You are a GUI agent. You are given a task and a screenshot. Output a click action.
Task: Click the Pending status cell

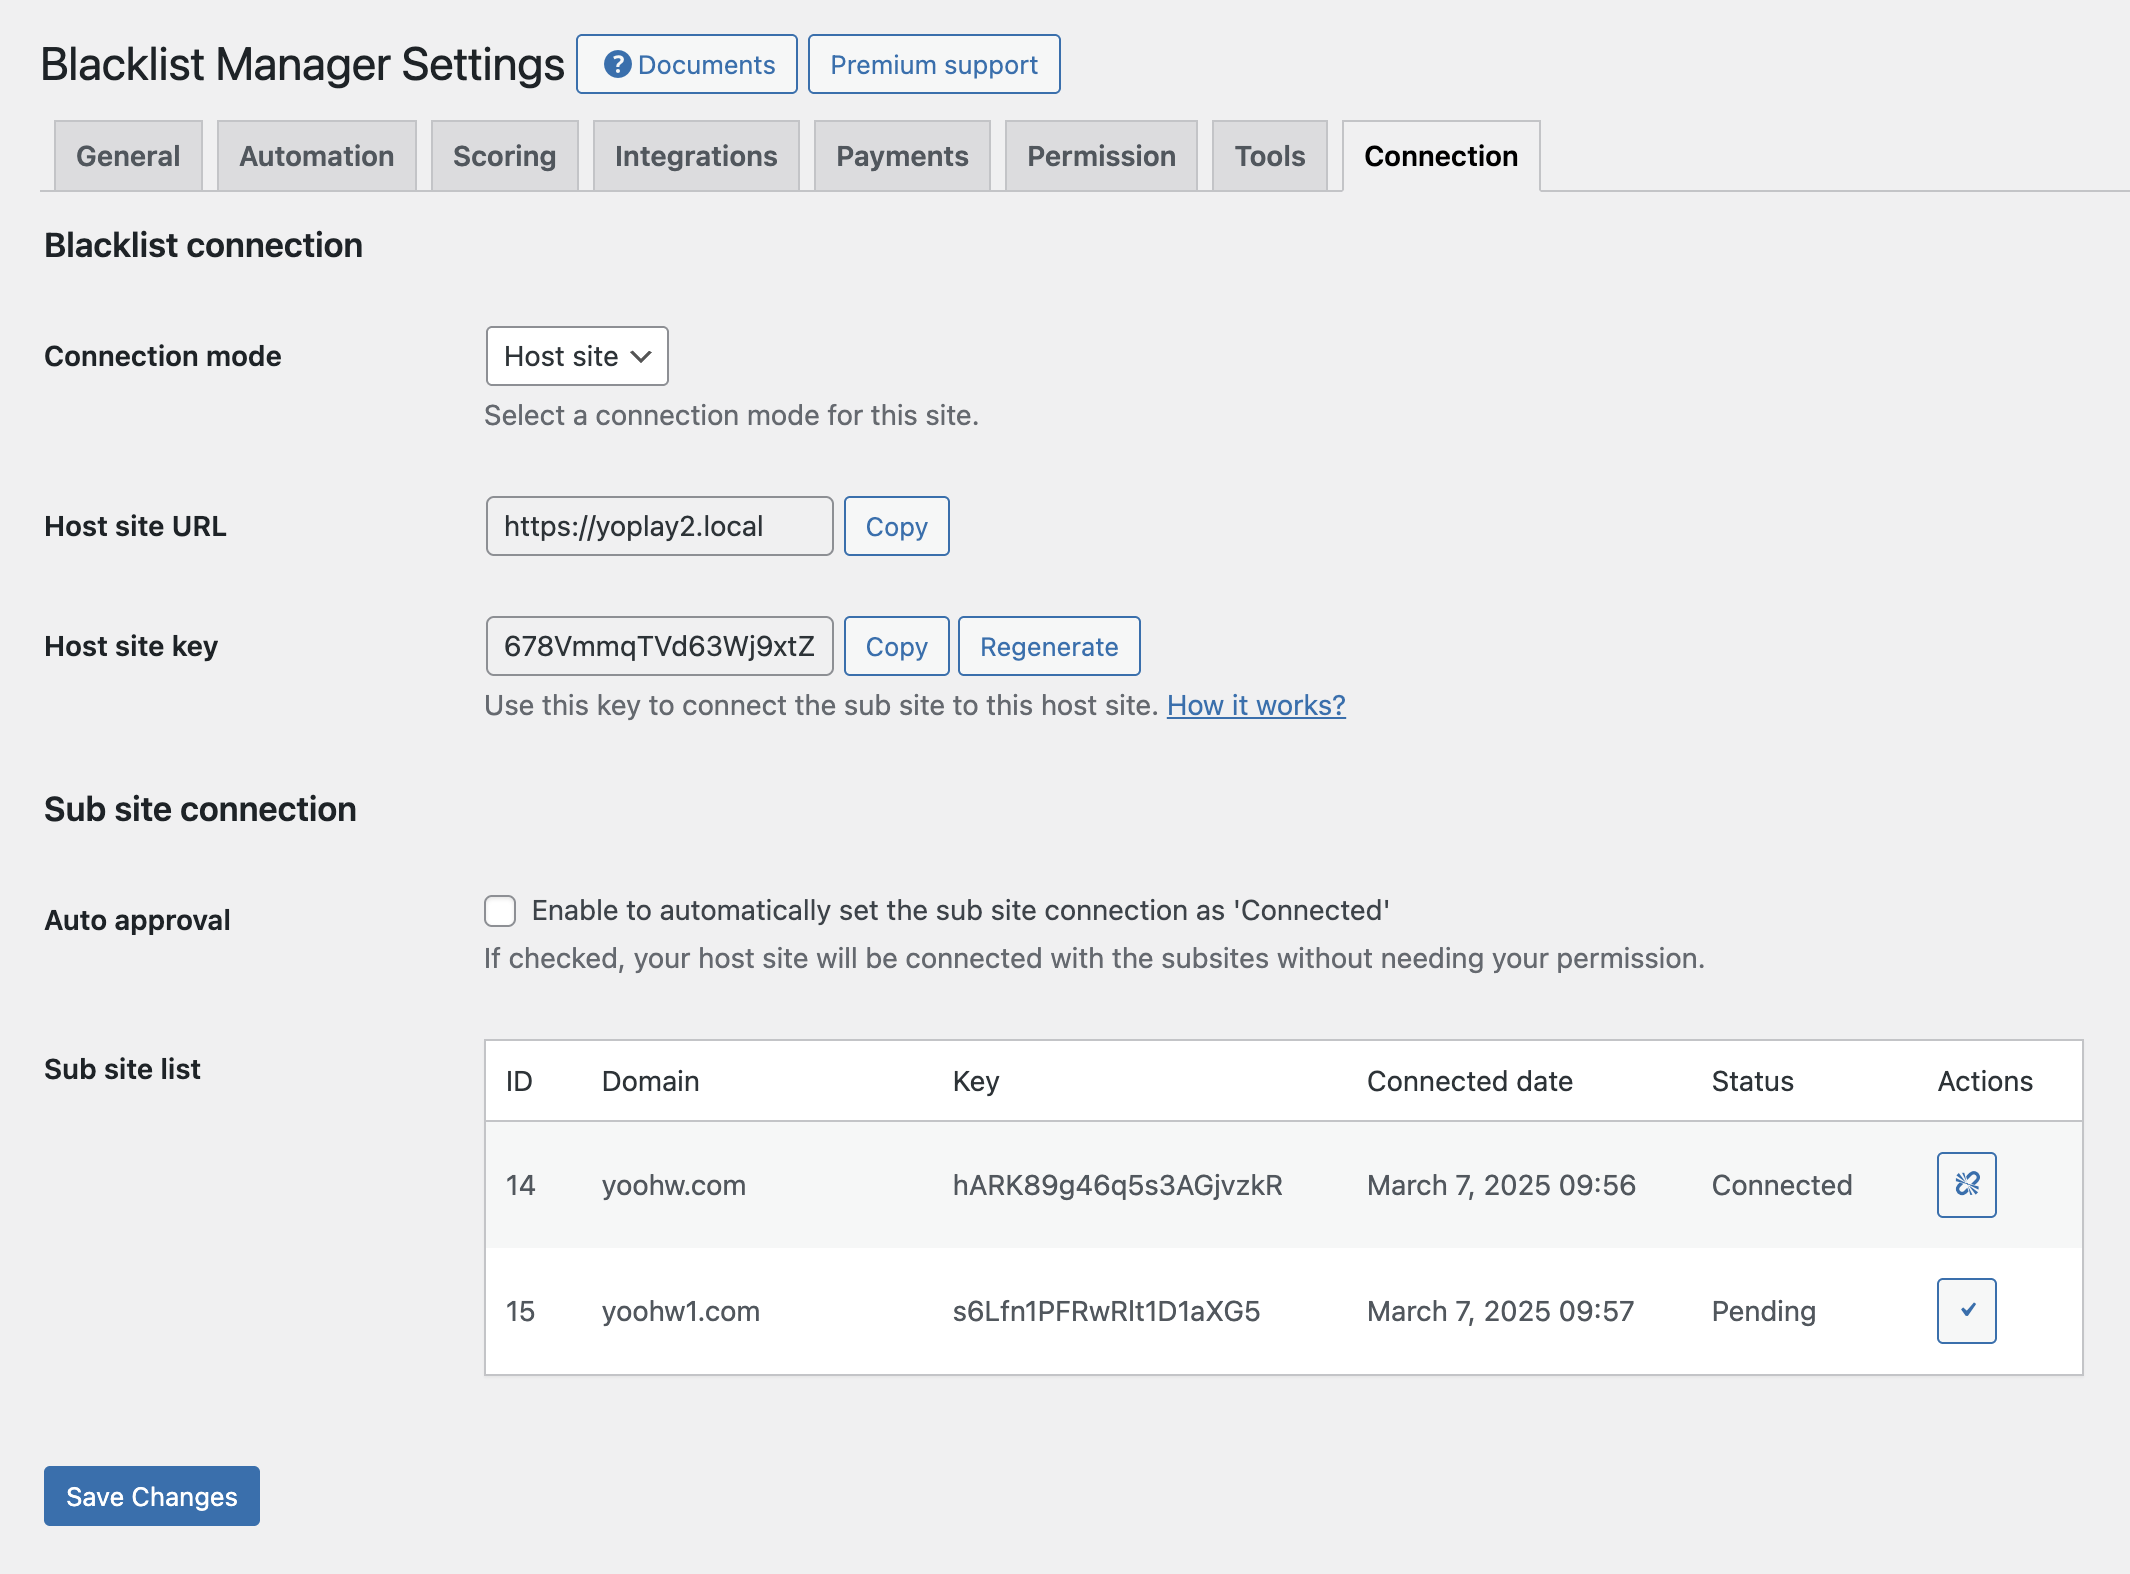tap(1764, 1311)
